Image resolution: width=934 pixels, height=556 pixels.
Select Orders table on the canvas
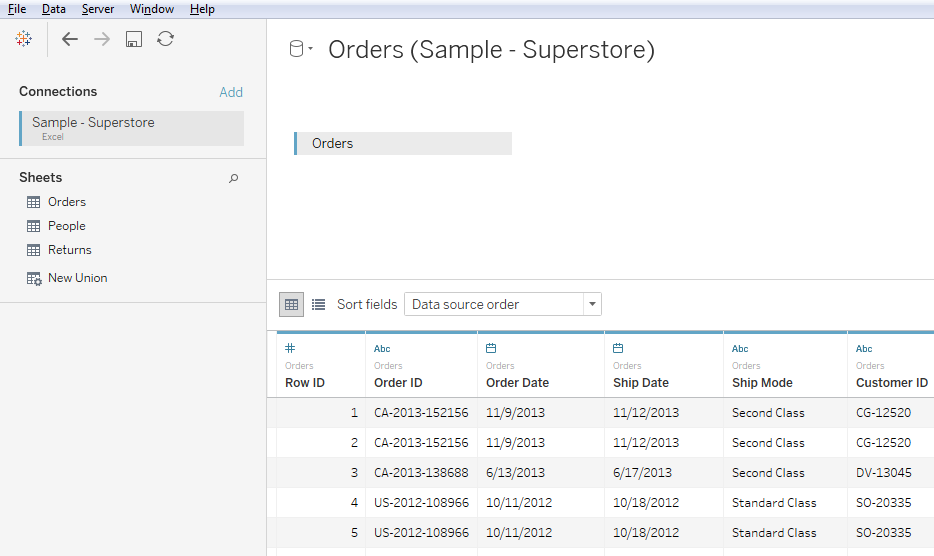tap(403, 144)
